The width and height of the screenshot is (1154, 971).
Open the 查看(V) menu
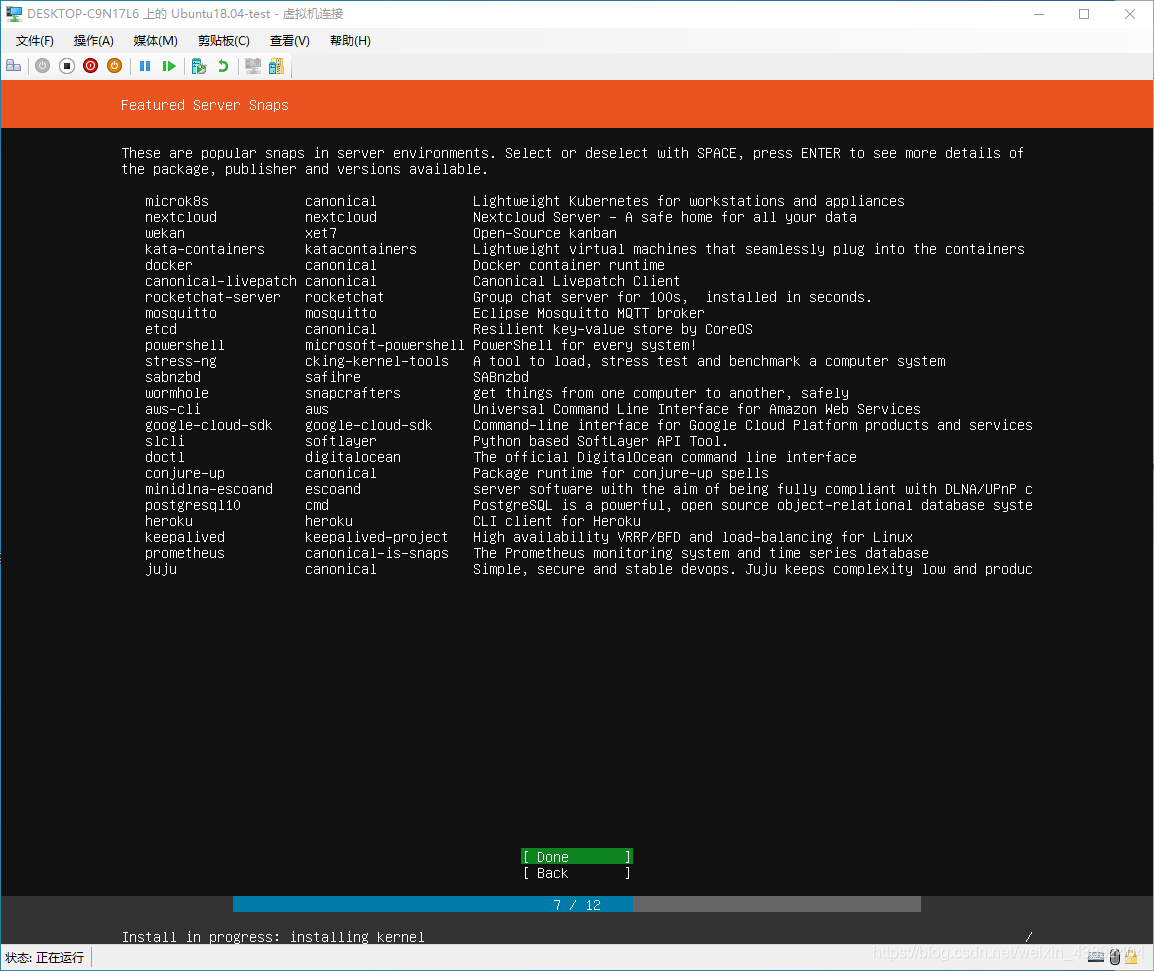(290, 40)
